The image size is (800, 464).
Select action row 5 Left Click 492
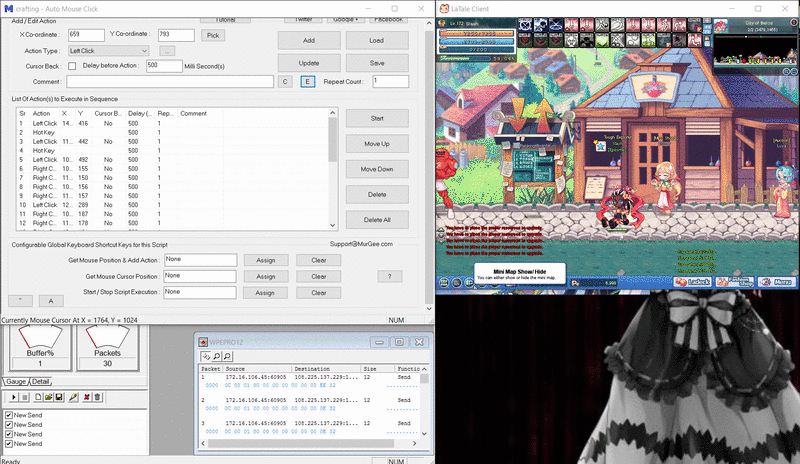(173, 160)
